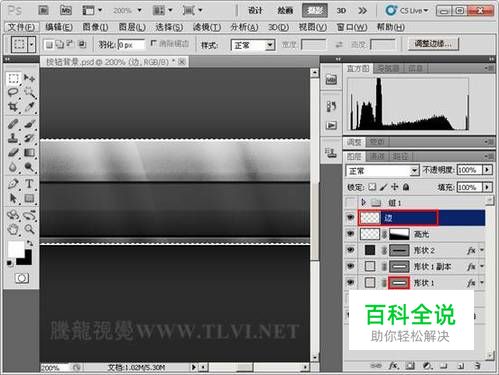Image resolution: width=499 pixels, height=375 pixels.
Task: Select the Rectangular Marquee tool
Action: (13, 79)
